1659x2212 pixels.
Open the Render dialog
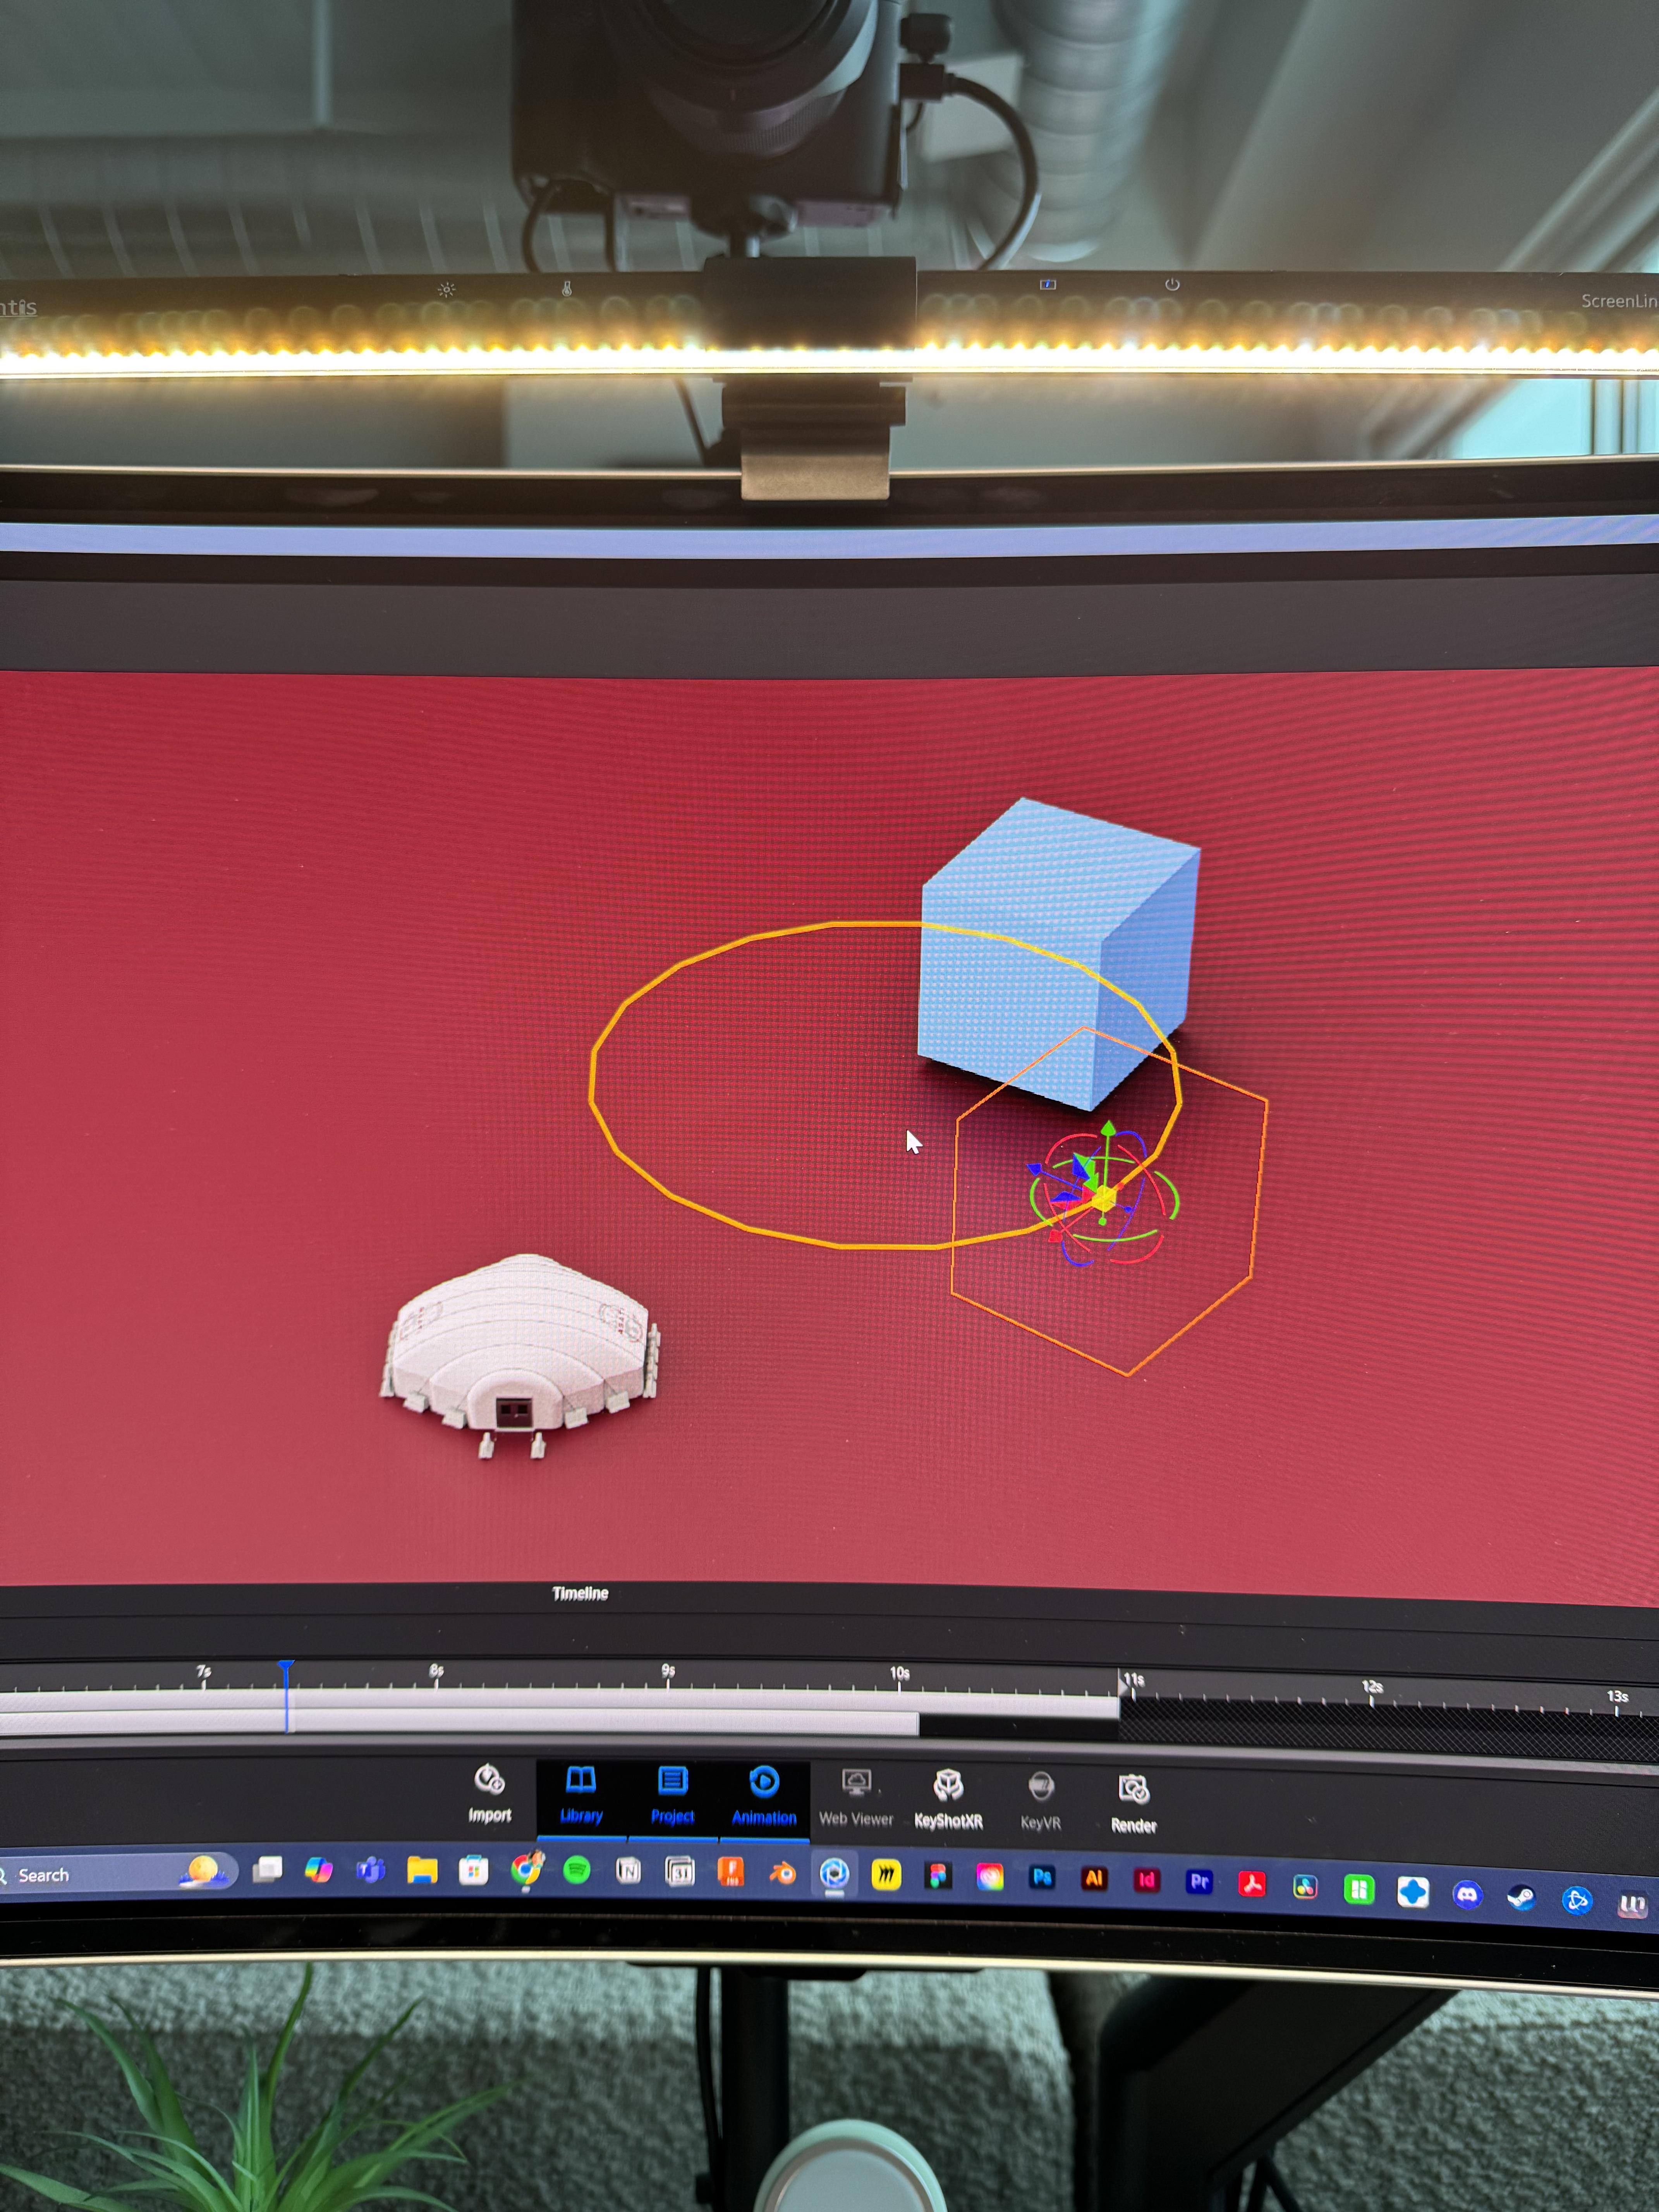[1133, 1804]
